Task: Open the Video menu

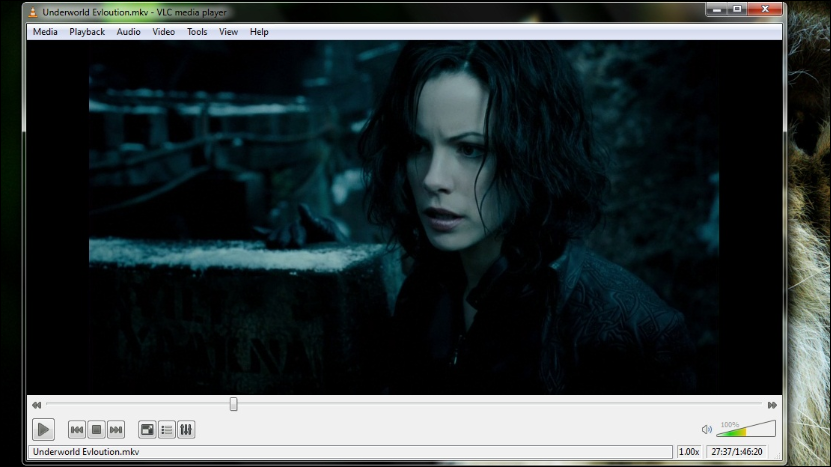Action: pyautogui.click(x=163, y=32)
